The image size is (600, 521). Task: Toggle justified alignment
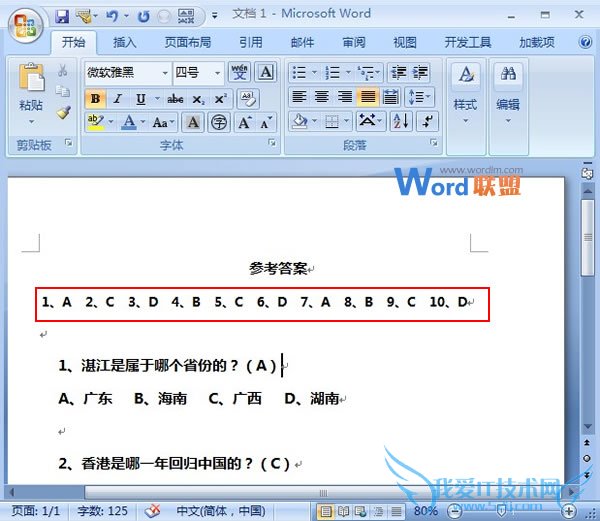pos(368,96)
